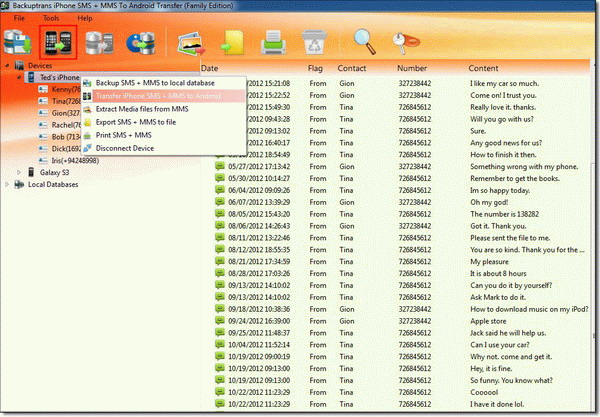600x417 pixels.
Task: Open the File menu
Action: tap(19, 18)
